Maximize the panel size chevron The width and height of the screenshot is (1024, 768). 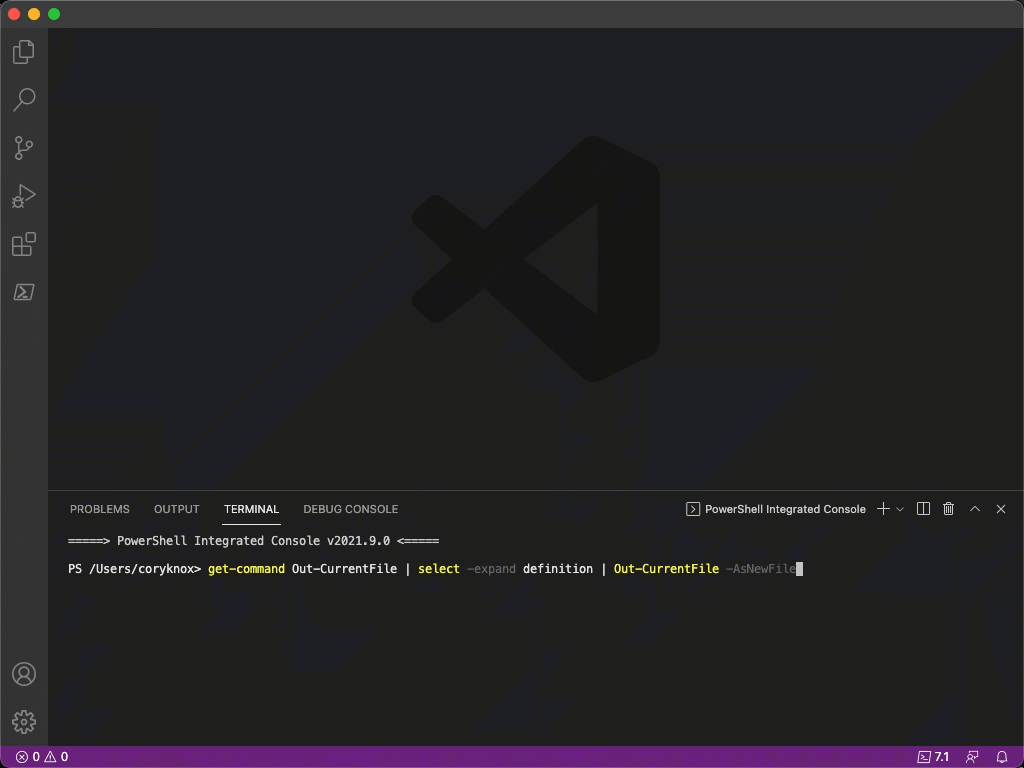[x=975, y=509]
